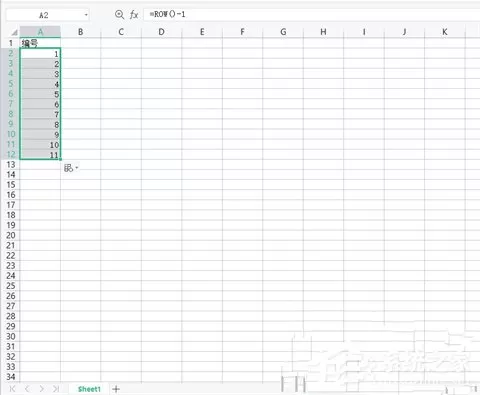Go to first sheet navigation arrow
Image resolution: width=480 pixels, height=395 pixels.
(12, 389)
